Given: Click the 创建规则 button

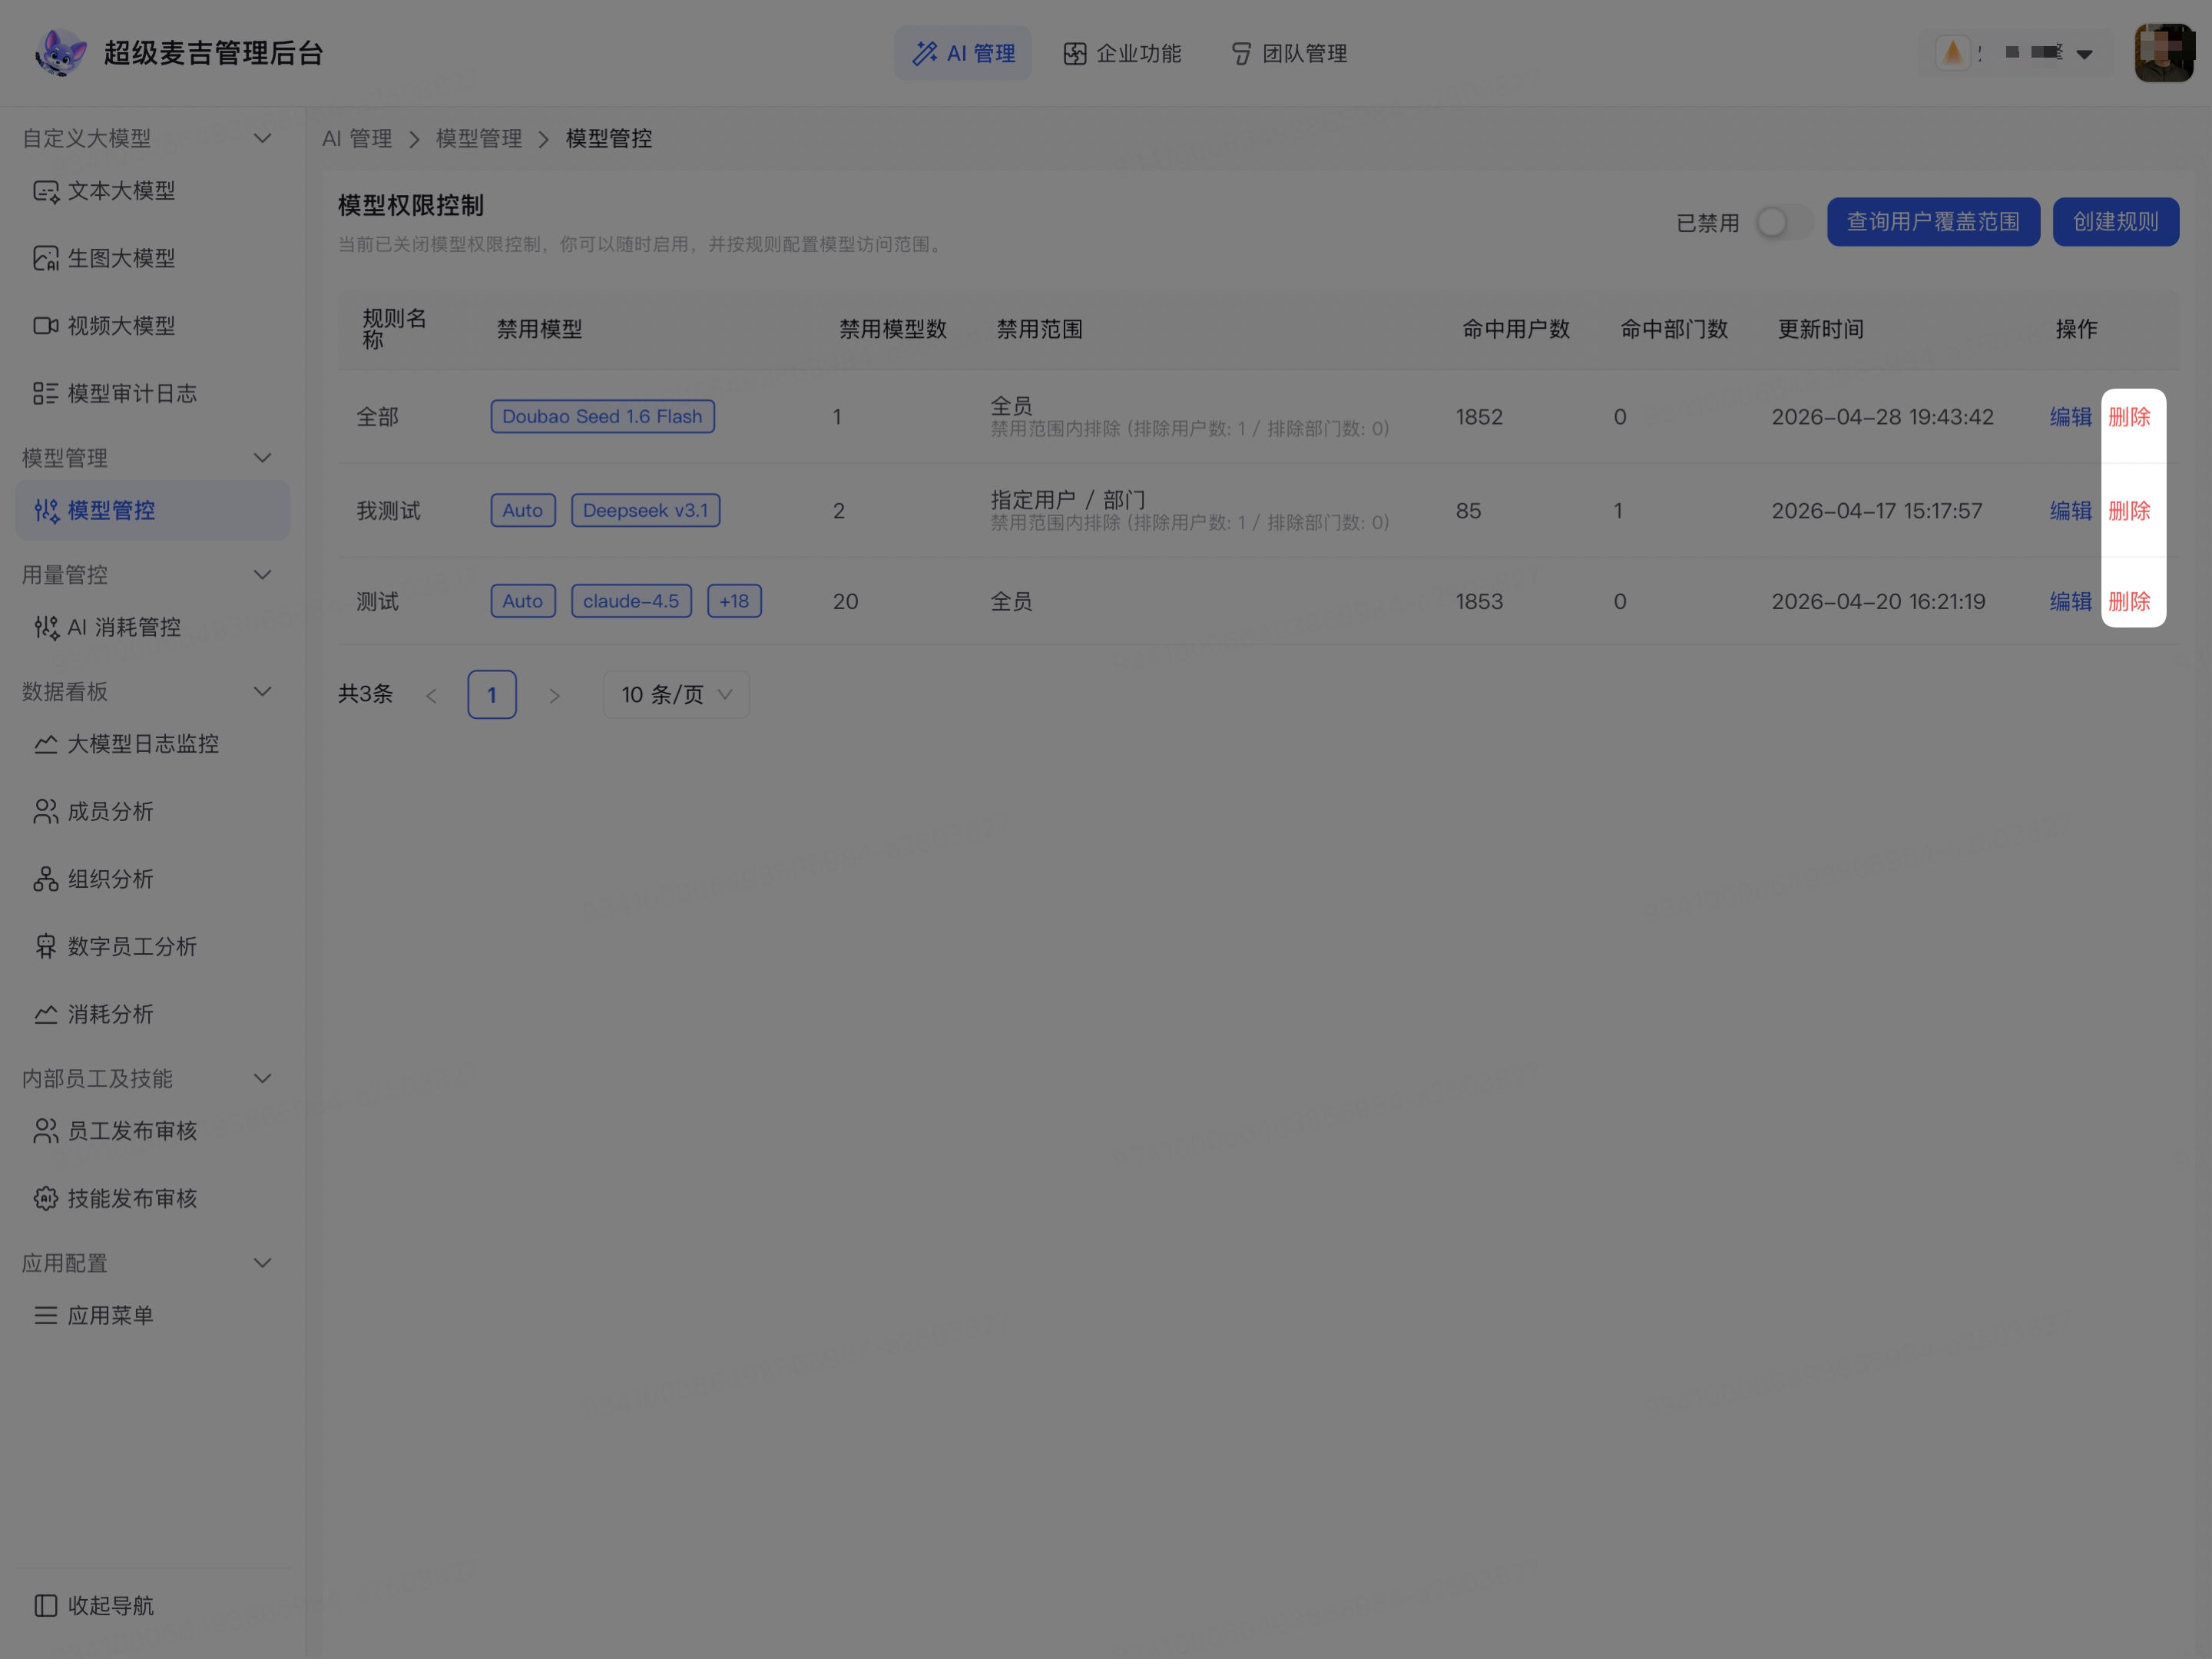Looking at the screenshot, I should click(2116, 222).
